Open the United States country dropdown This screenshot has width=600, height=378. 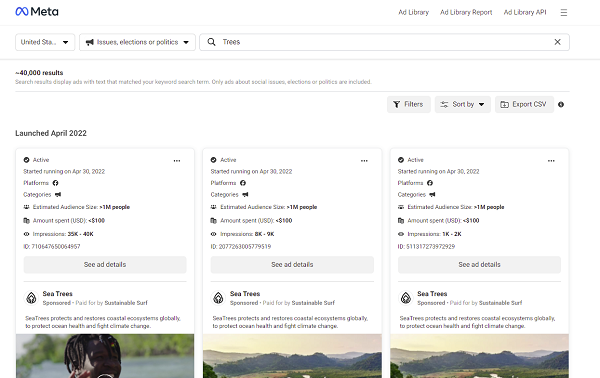click(x=45, y=42)
